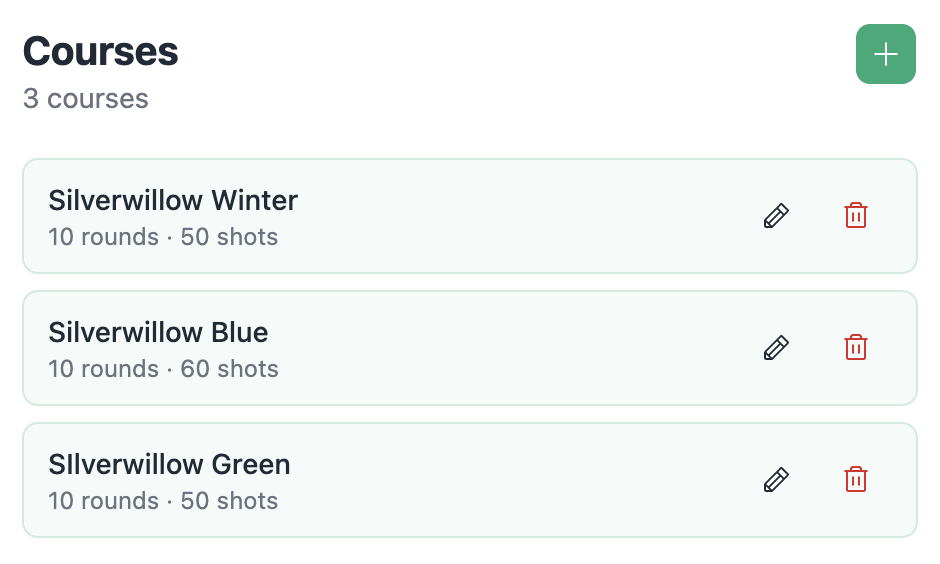Remove Silverwillow Blue using its trash icon

coord(856,348)
